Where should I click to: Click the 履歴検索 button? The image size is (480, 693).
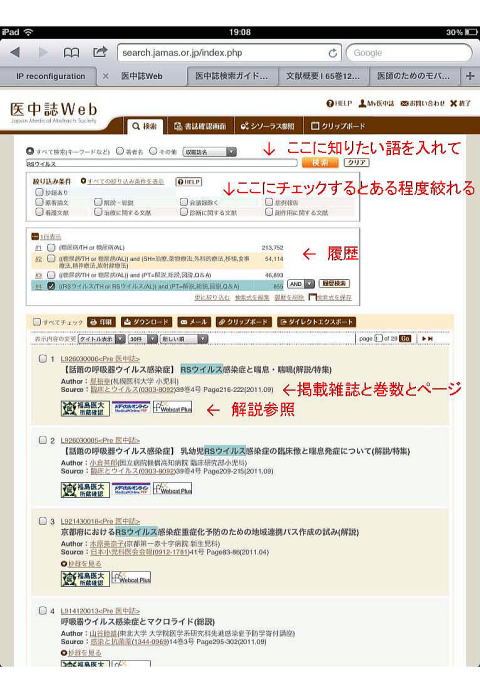(x=335, y=284)
